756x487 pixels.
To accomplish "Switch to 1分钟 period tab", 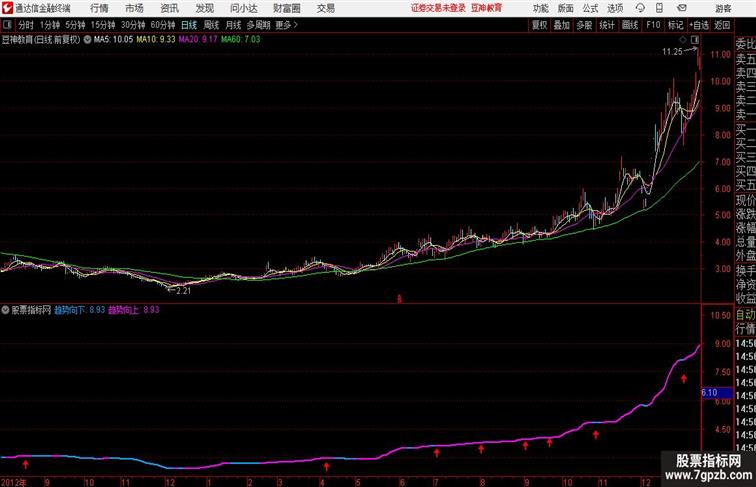I will [50, 25].
